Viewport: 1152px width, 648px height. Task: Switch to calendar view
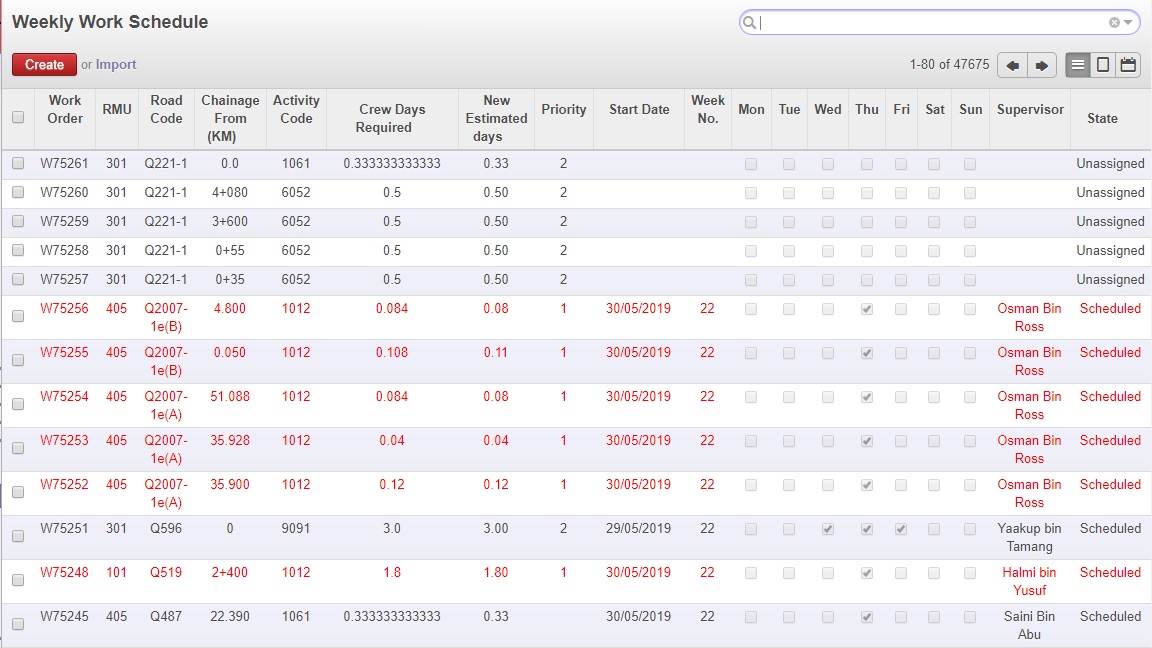coord(1128,65)
